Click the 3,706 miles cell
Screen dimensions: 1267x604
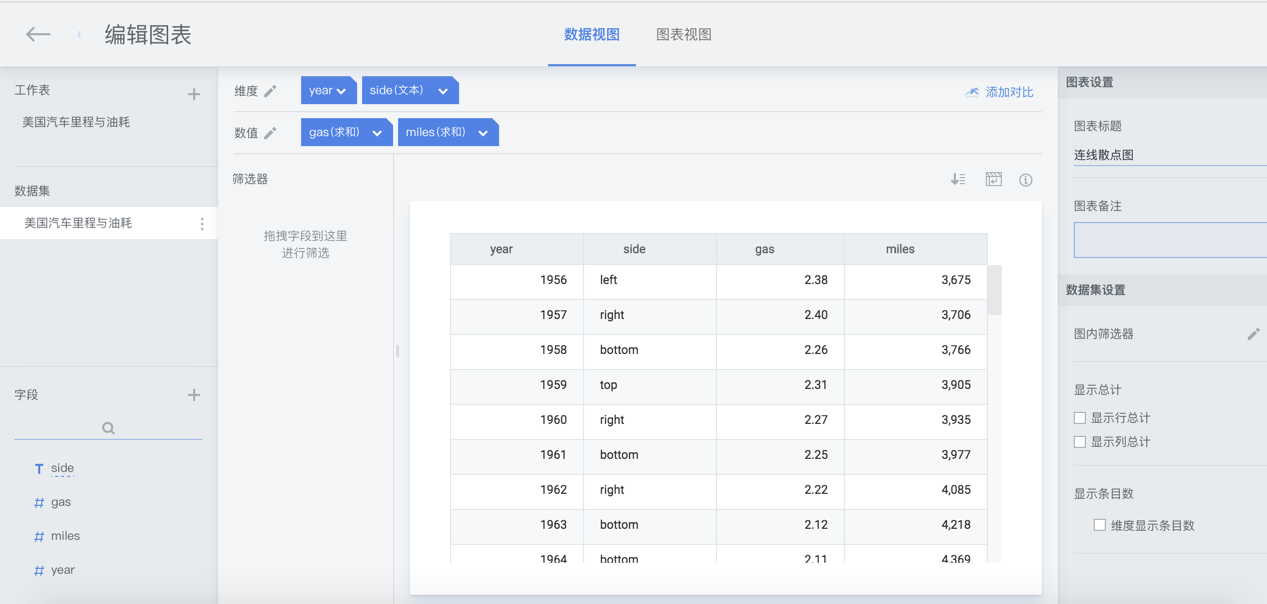click(916, 315)
